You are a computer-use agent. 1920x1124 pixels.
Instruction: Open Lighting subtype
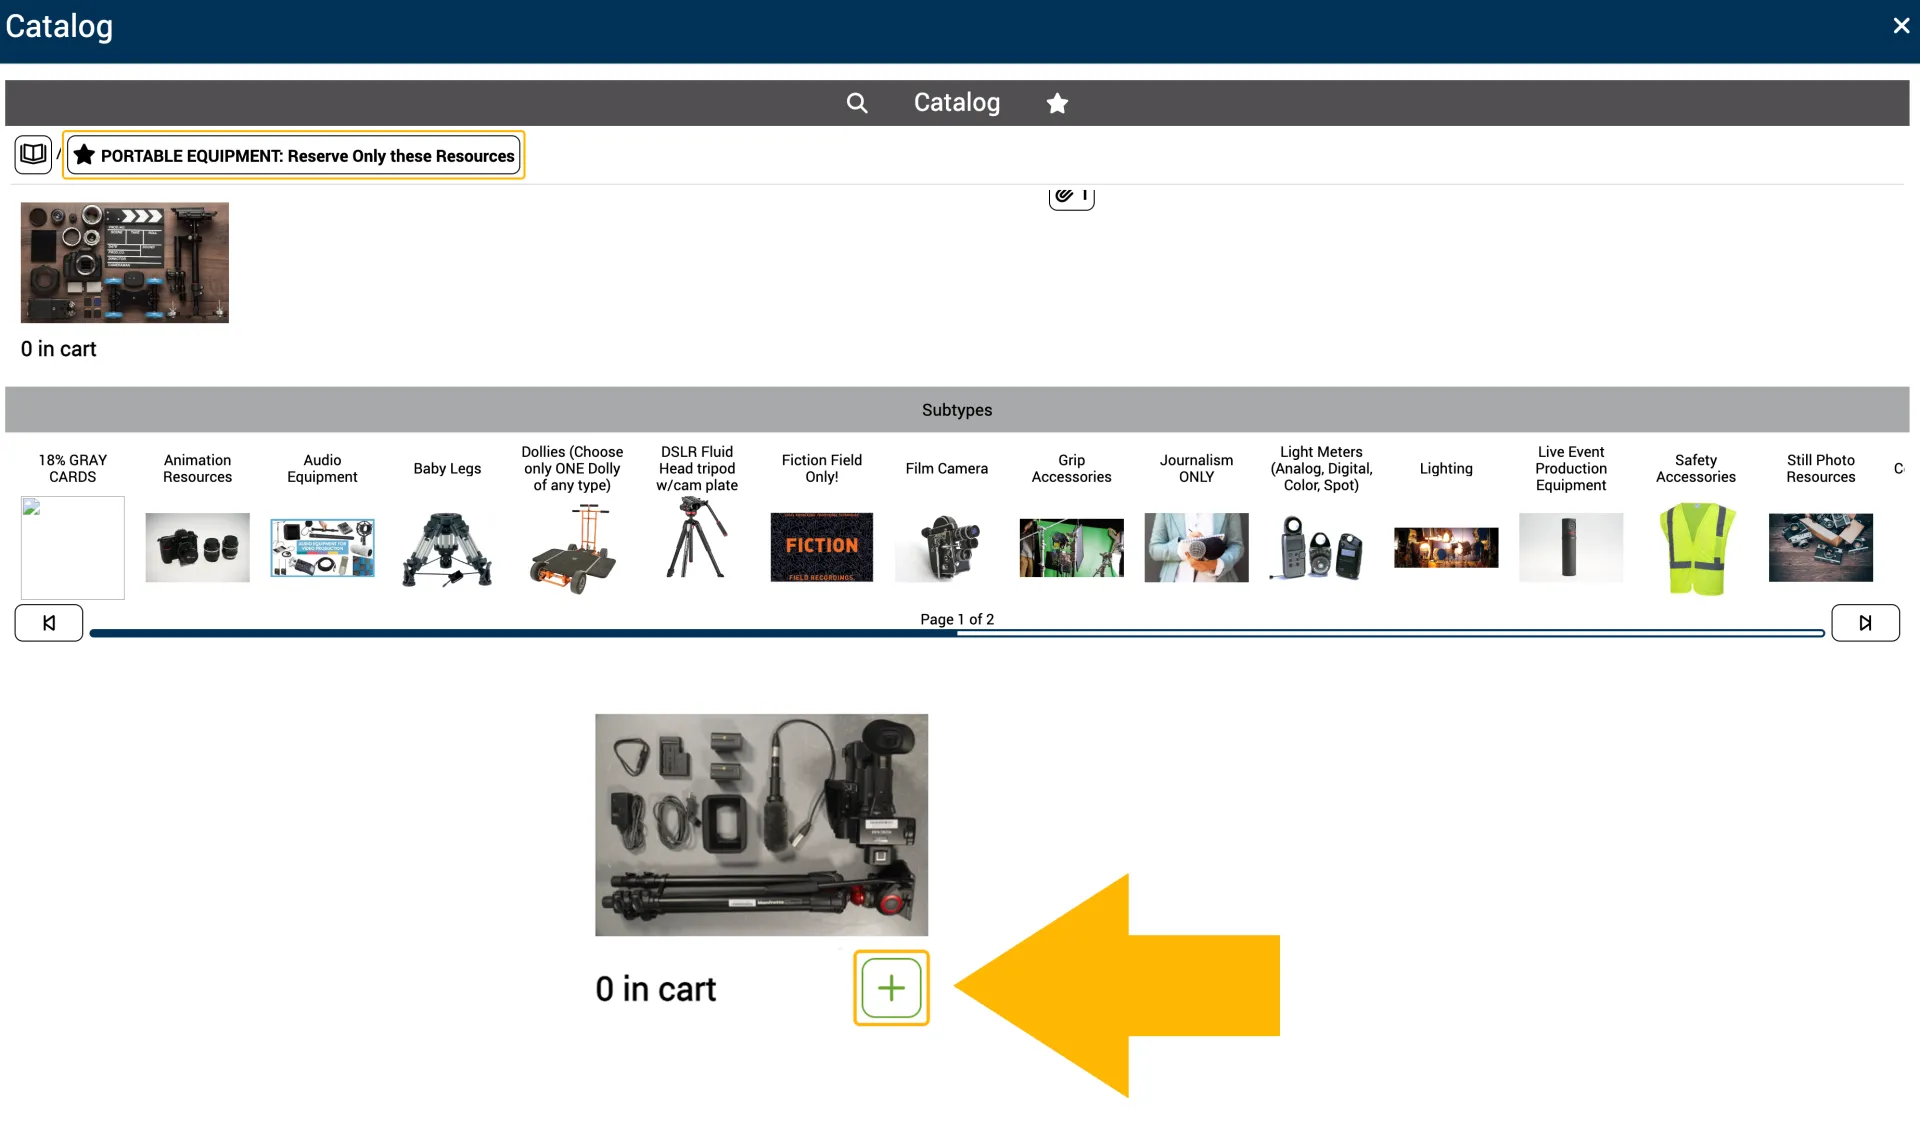1446,547
